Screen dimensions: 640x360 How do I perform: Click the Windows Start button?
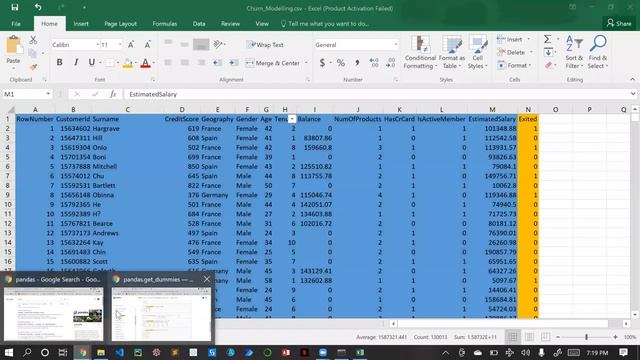(9, 352)
